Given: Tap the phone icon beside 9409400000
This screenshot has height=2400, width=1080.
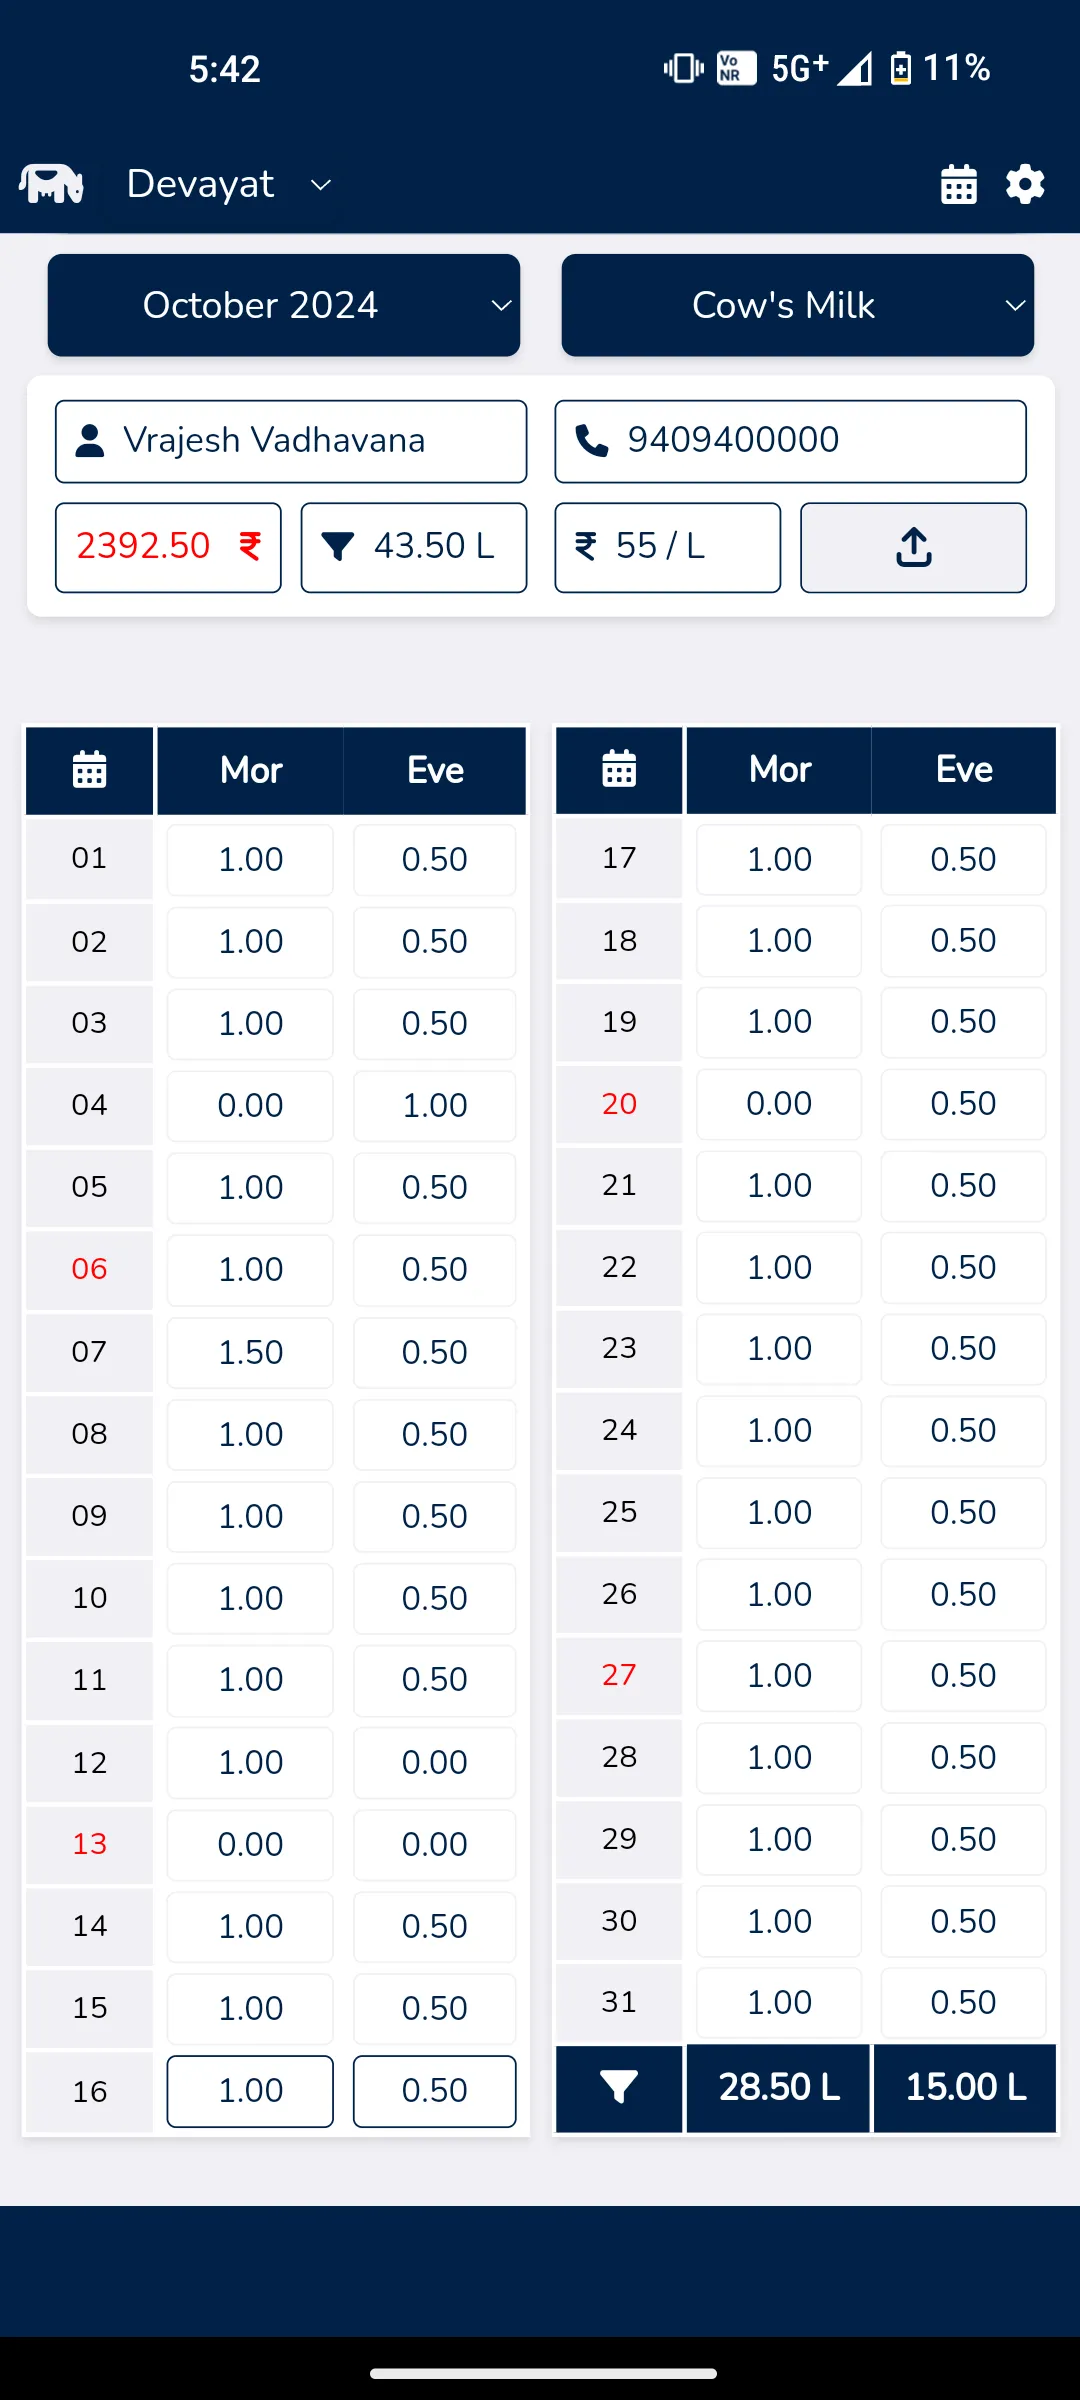Looking at the screenshot, I should pos(592,441).
